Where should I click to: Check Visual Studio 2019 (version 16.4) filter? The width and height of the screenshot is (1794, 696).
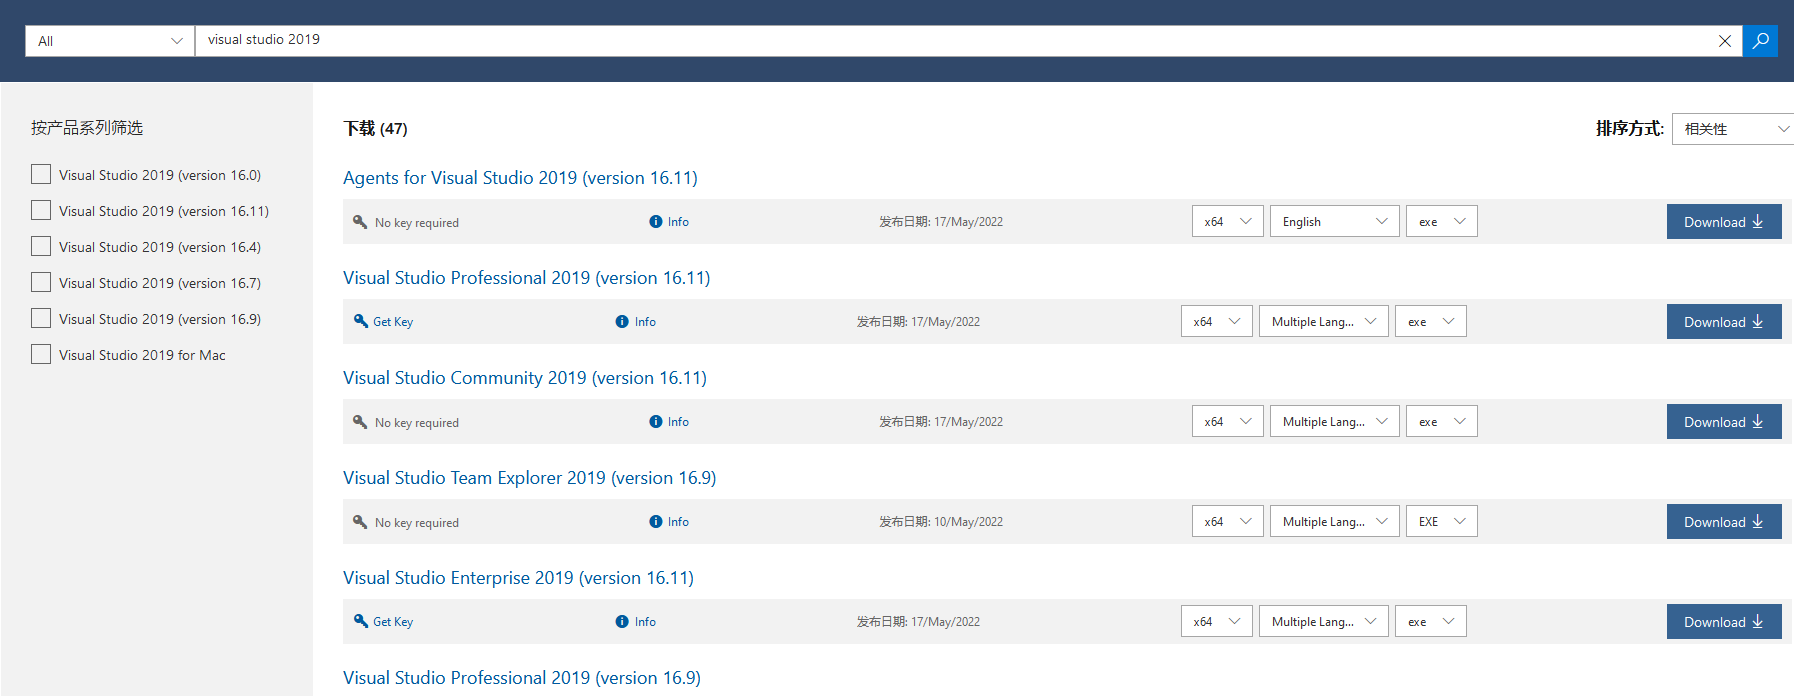pos(41,246)
